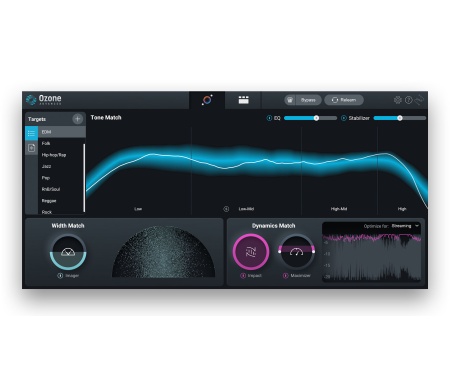
Task: Click the iZotope squiggle icon in the header
Action: pos(420,100)
